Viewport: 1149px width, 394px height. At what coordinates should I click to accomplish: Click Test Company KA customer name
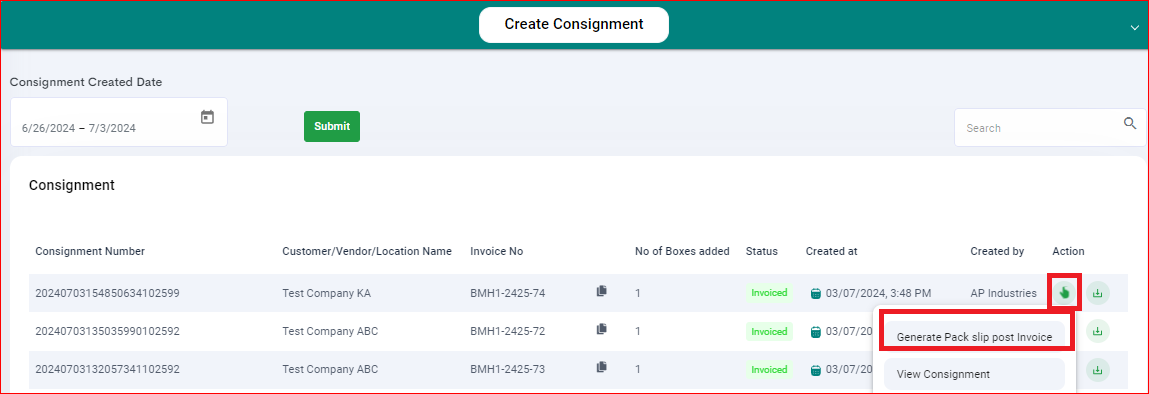pyautogui.click(x=326, y=293)
